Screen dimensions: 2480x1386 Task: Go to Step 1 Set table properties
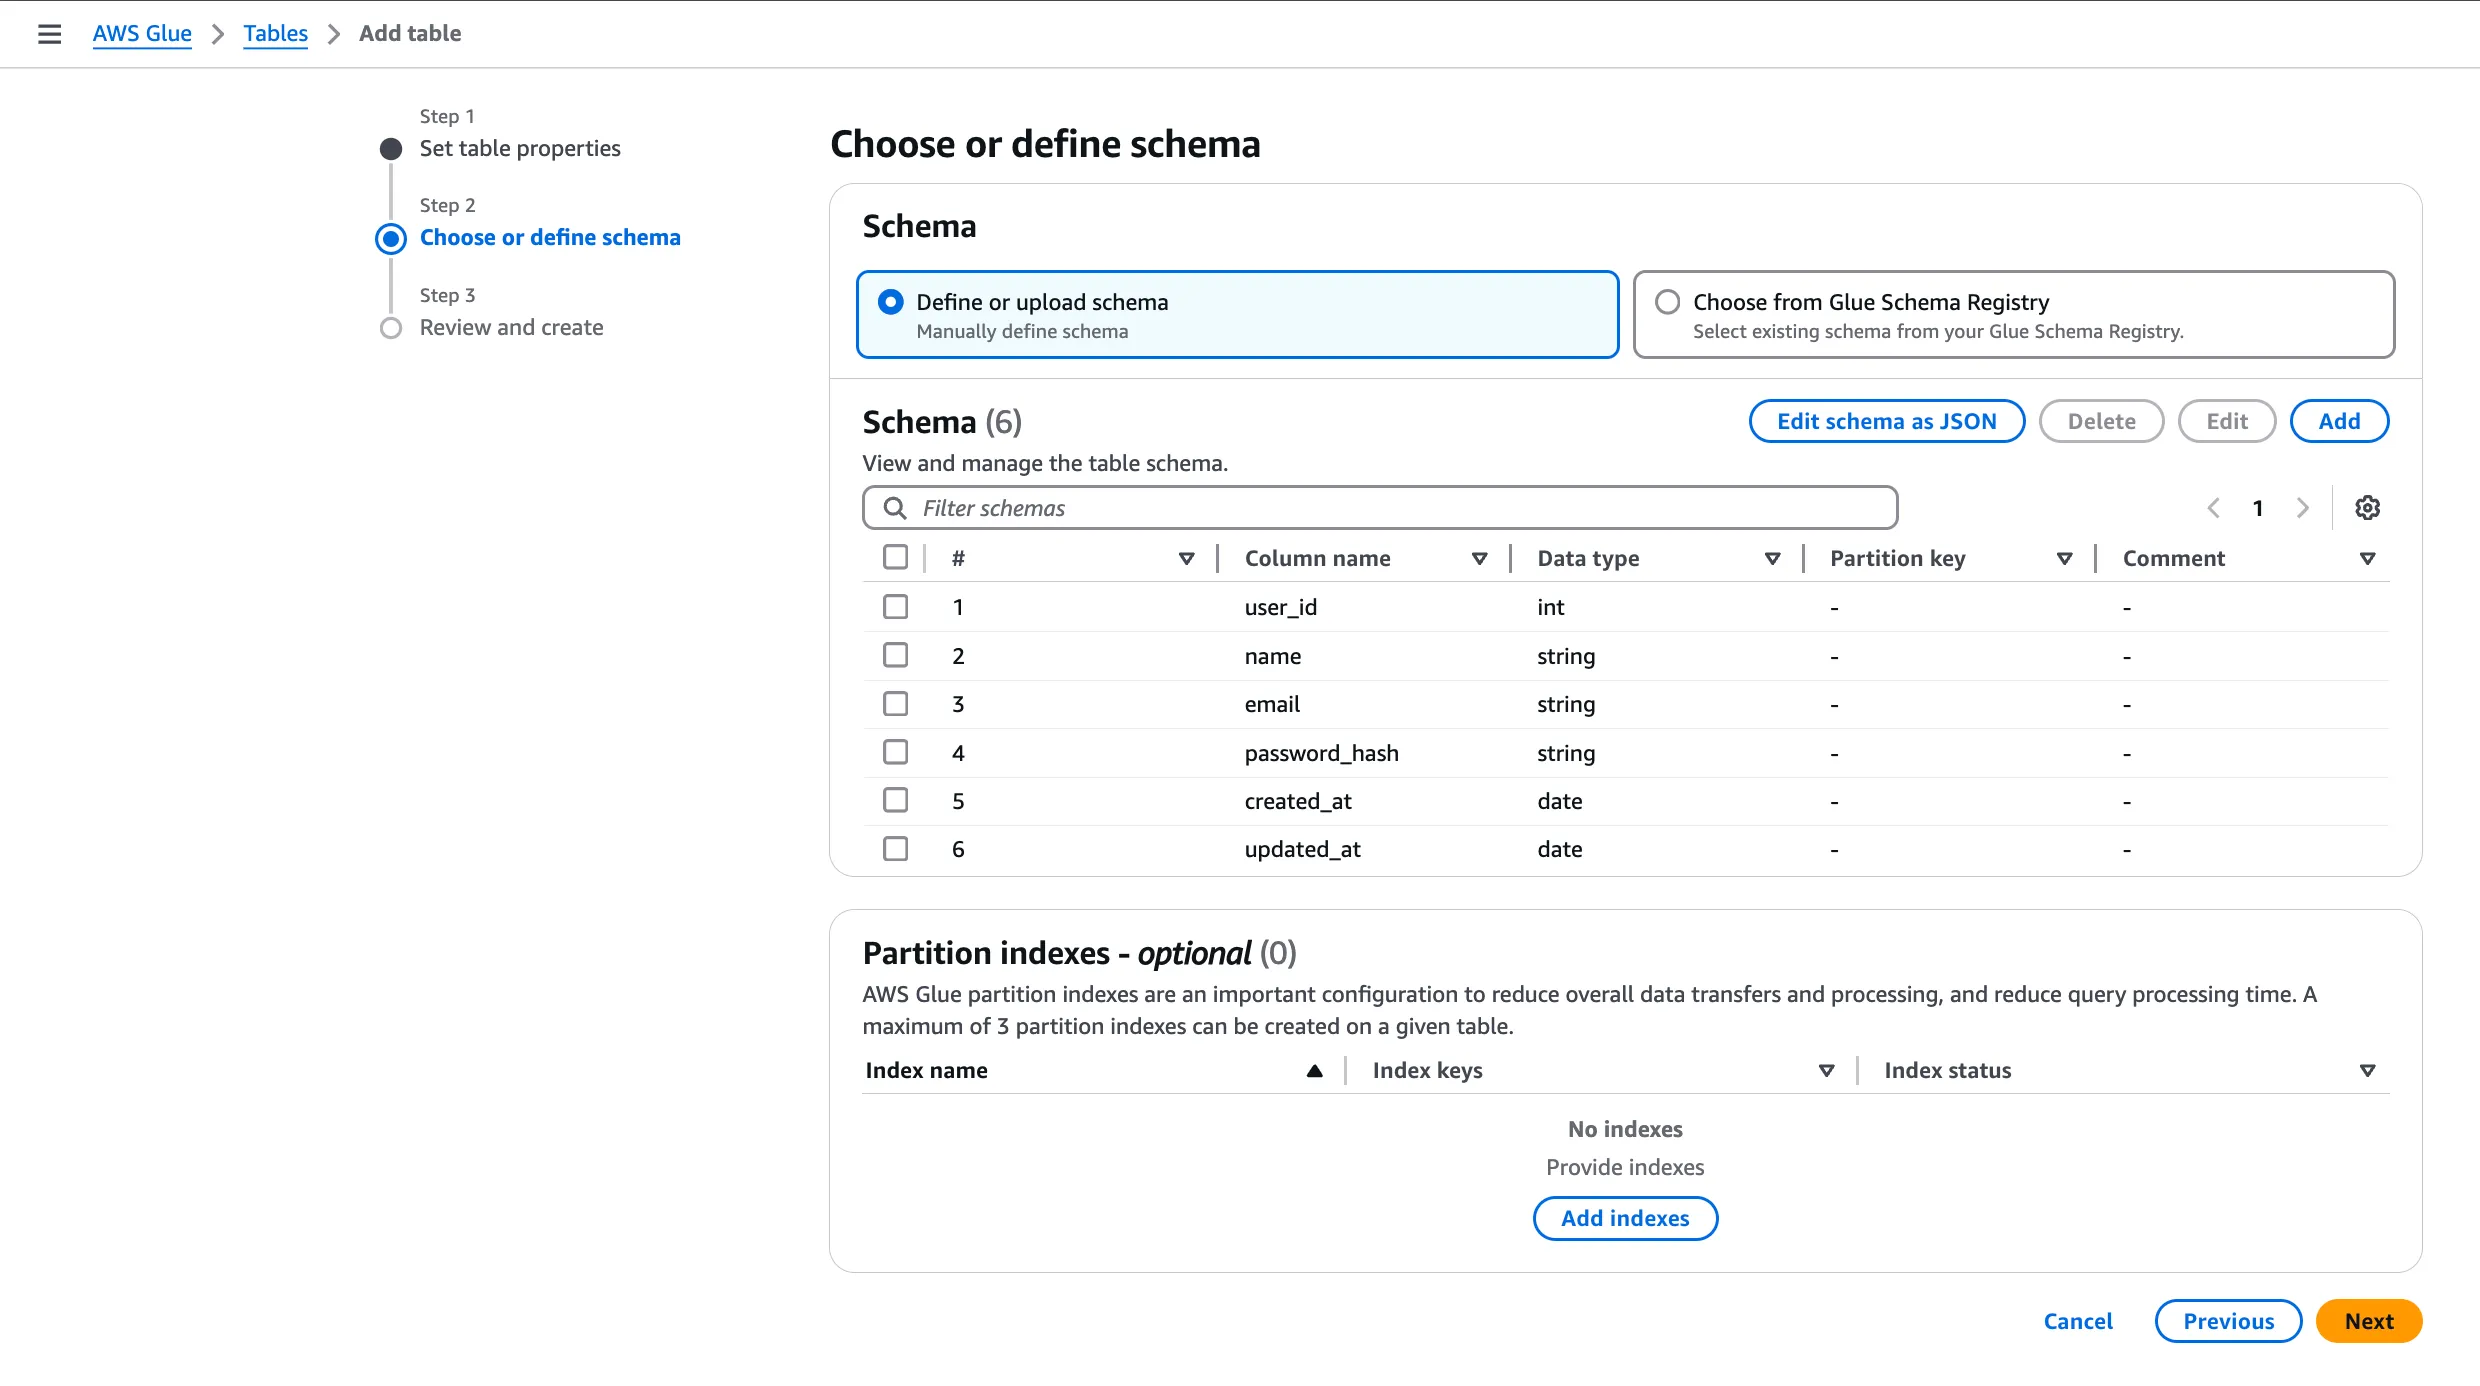tap(519, 149)
